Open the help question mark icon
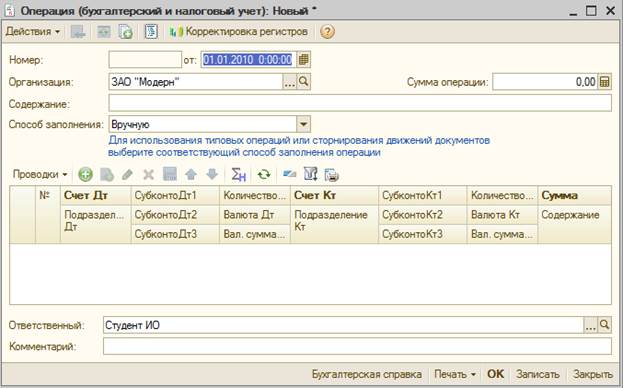This screenshot has width=623, height=388. coord(327,32)
